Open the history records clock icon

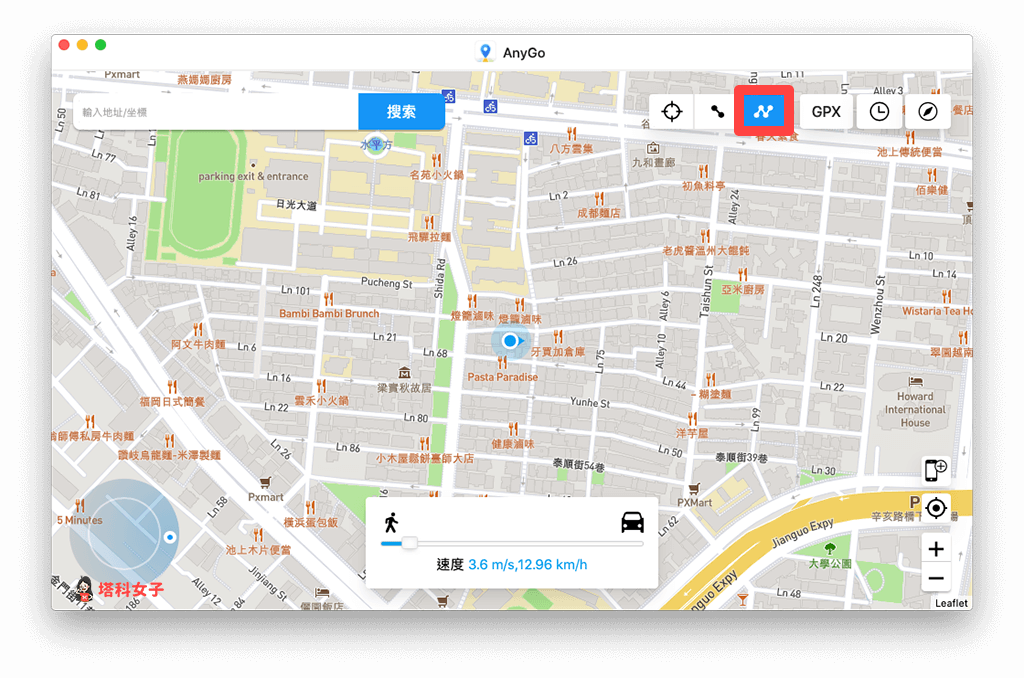pos(878,112)
